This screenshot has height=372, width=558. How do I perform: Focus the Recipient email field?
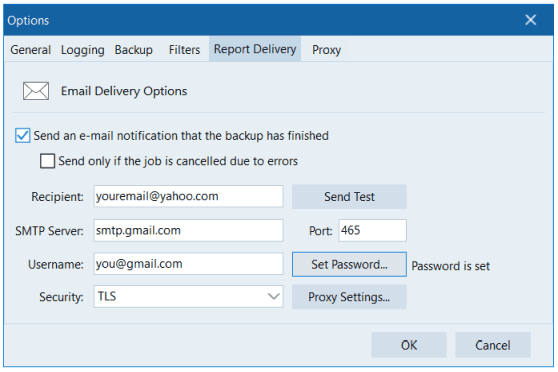[x=188, y=196]
